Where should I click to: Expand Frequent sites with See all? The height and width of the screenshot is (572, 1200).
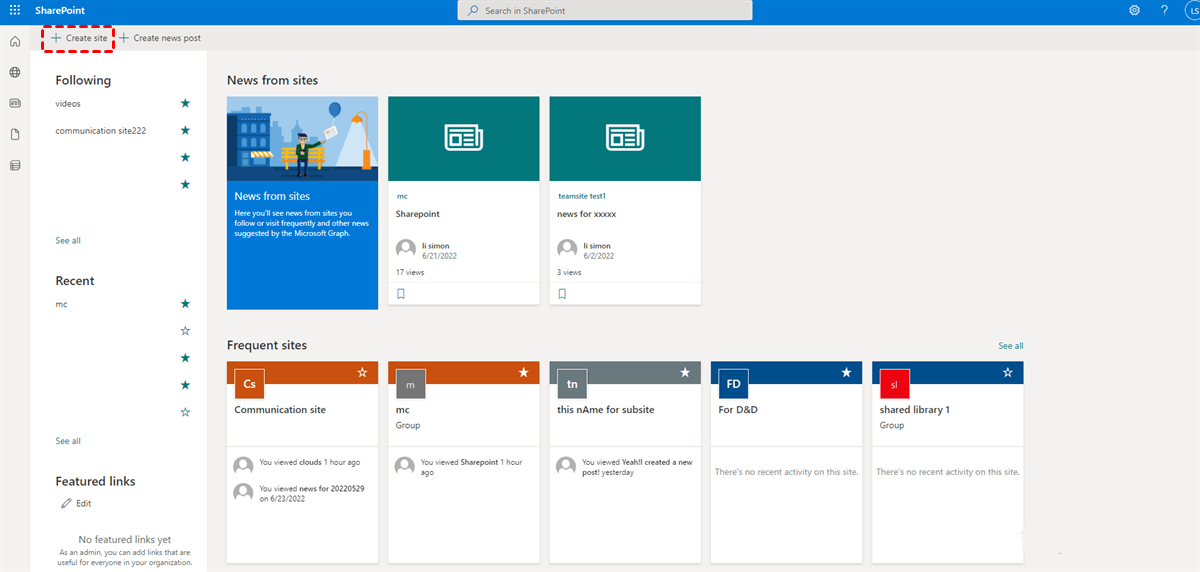pyautogui.click(x=1010, y=346)
